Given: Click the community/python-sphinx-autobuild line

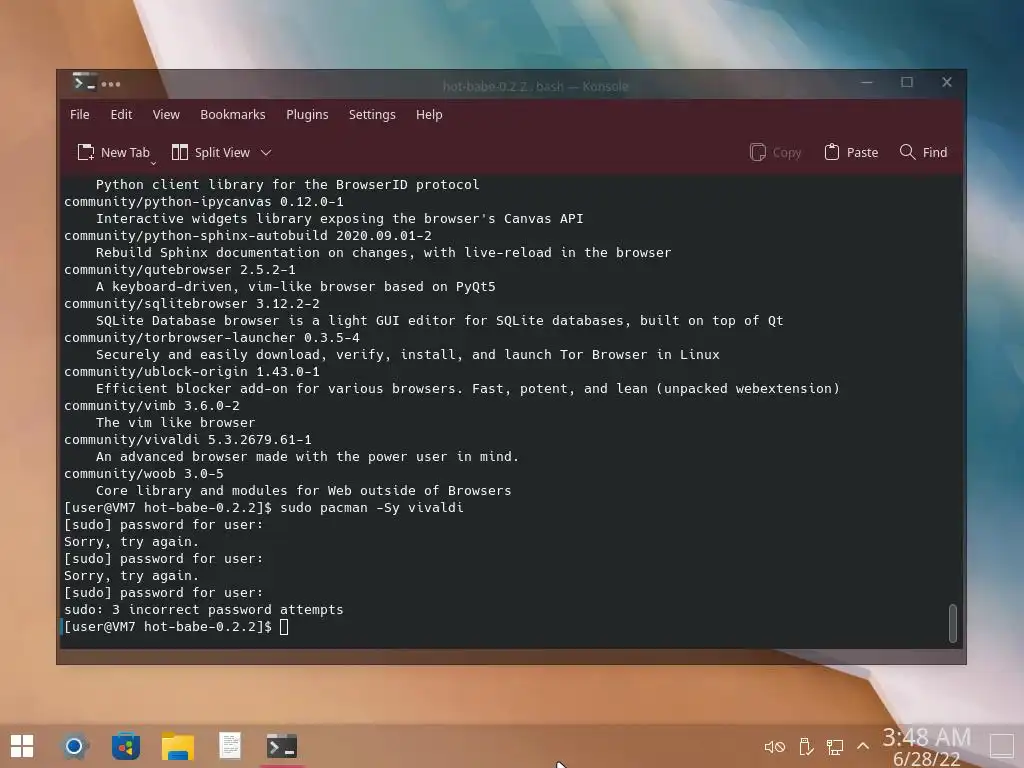Looking at the screenshot, I should click(248, 236).
